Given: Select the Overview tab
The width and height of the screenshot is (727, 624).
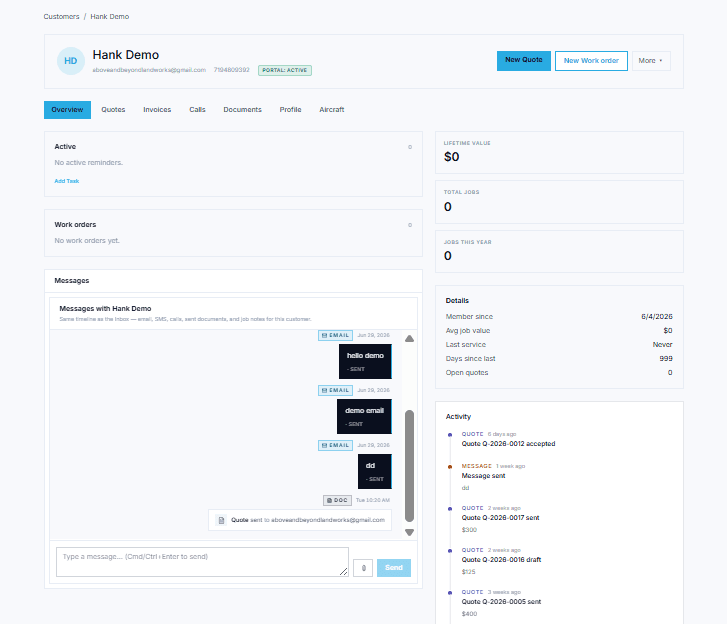Looking at the screenshot, I should point(67,110).
